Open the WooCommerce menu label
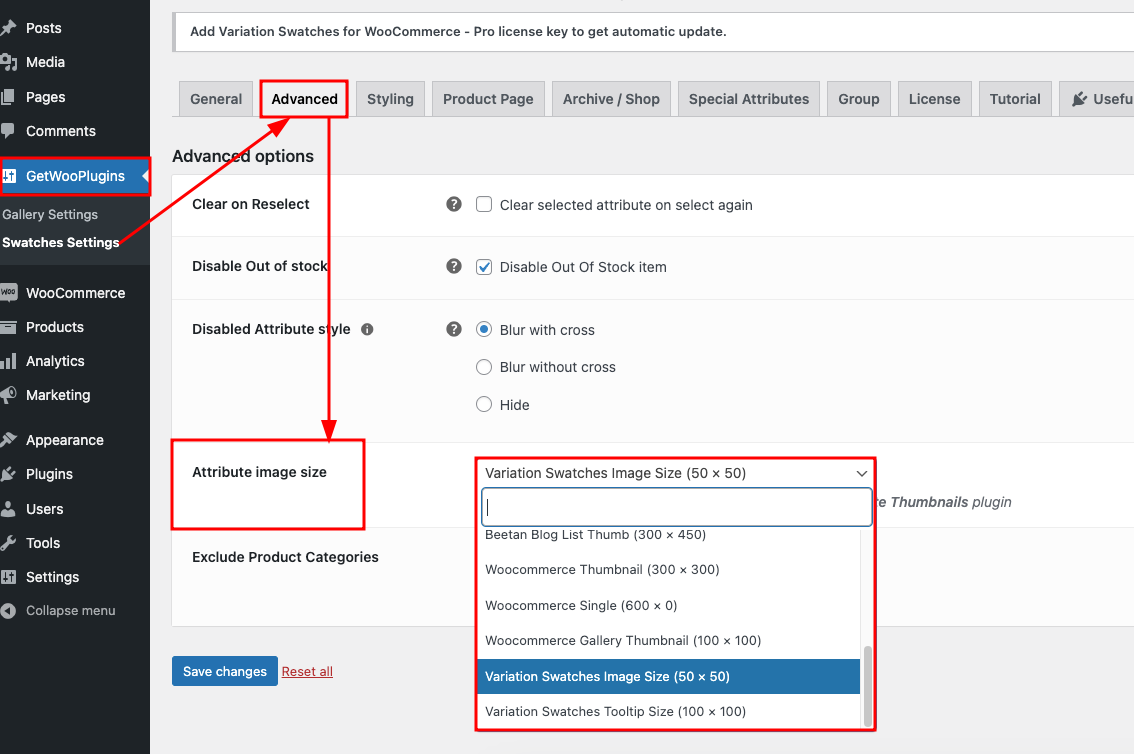This screenshot has width=1134, height=754. [x=75, y=293]
